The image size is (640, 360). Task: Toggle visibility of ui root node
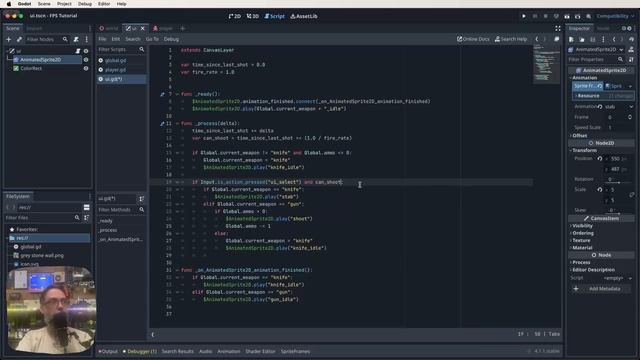coord(86,51)
